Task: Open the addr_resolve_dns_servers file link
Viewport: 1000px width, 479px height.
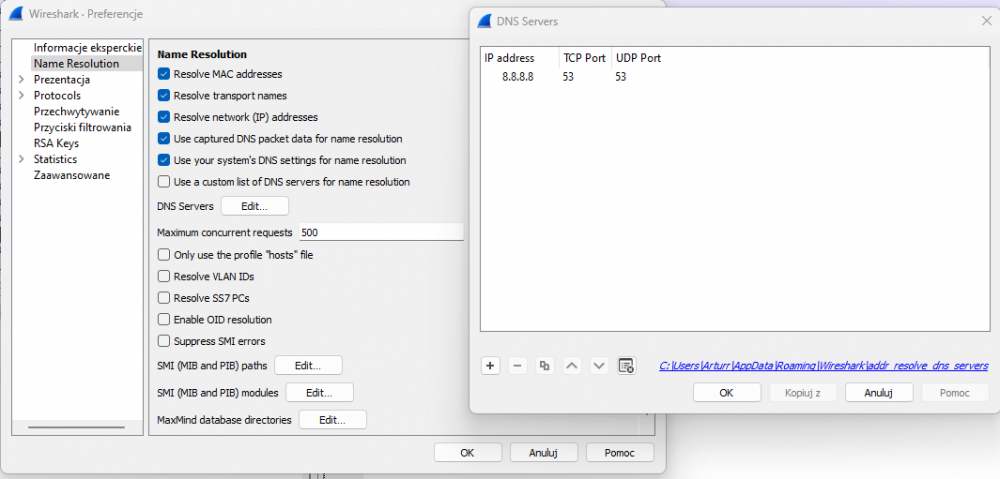Action: [x=823, y=366]
